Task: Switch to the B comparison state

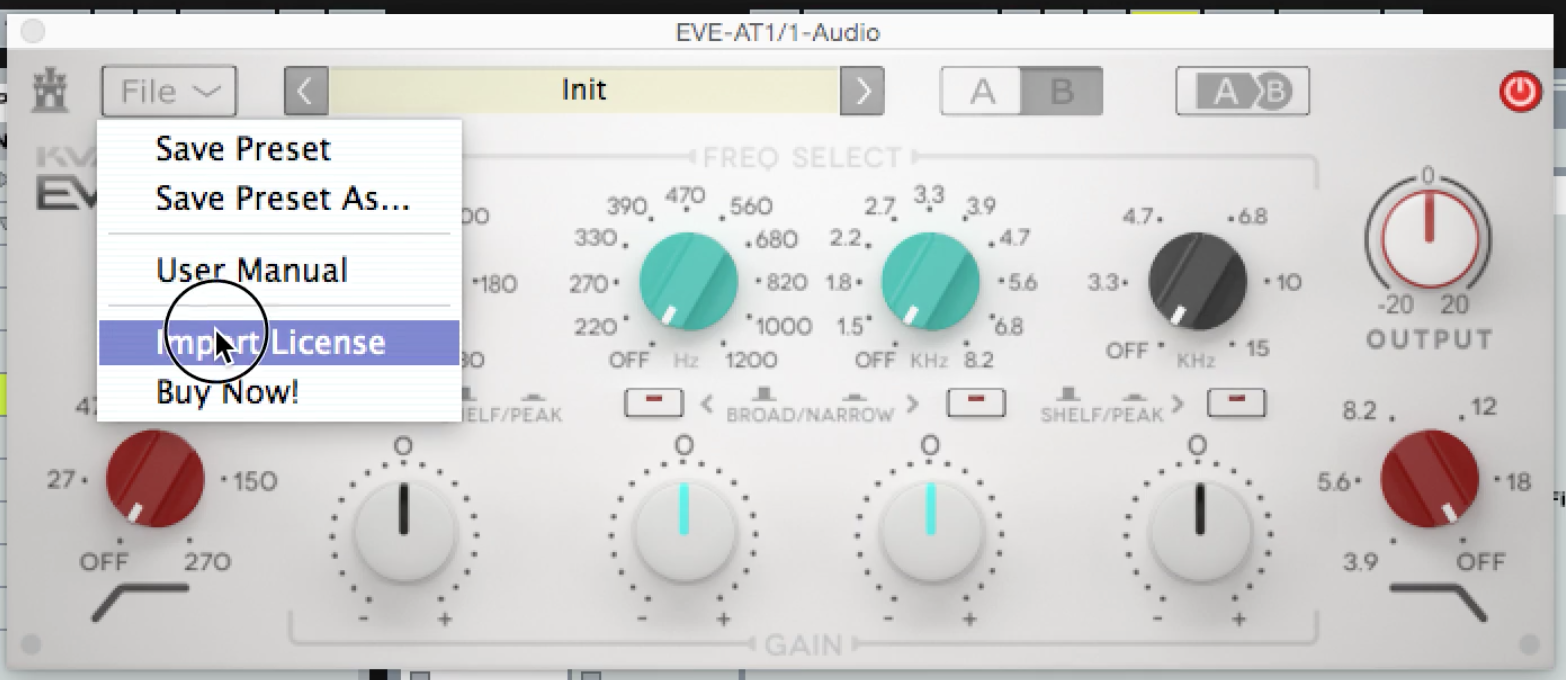Action: tap(1062, 91)
